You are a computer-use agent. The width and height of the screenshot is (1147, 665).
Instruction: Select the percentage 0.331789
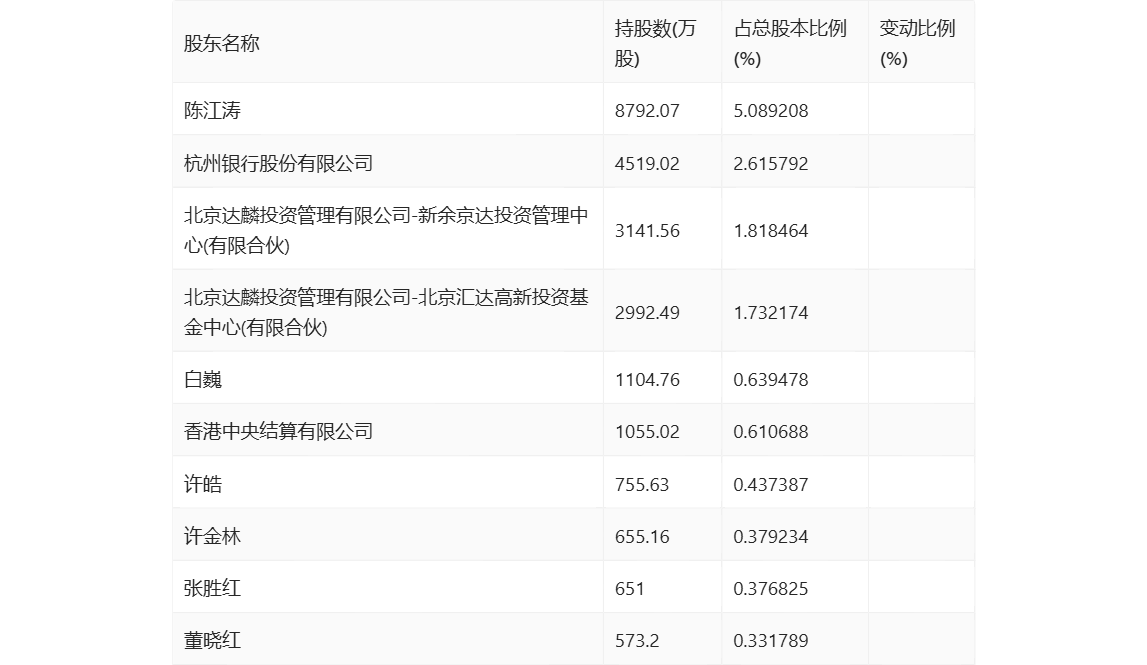click(x=771, y=641)
